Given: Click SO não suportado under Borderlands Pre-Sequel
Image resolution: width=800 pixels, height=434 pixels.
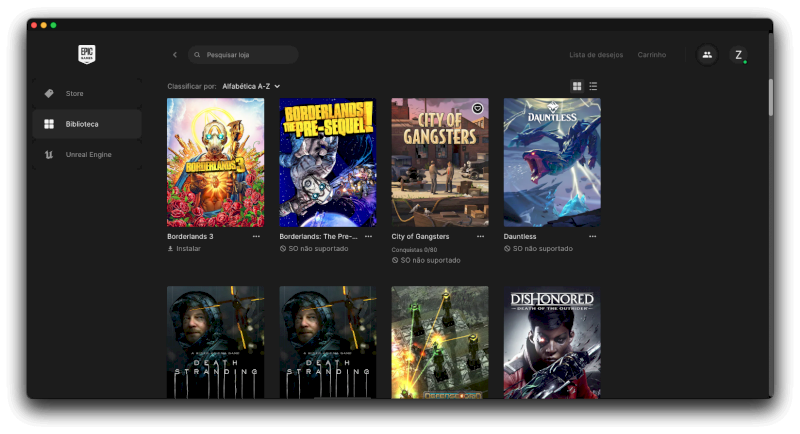Looking at the screenshot, I should point(318,249).
